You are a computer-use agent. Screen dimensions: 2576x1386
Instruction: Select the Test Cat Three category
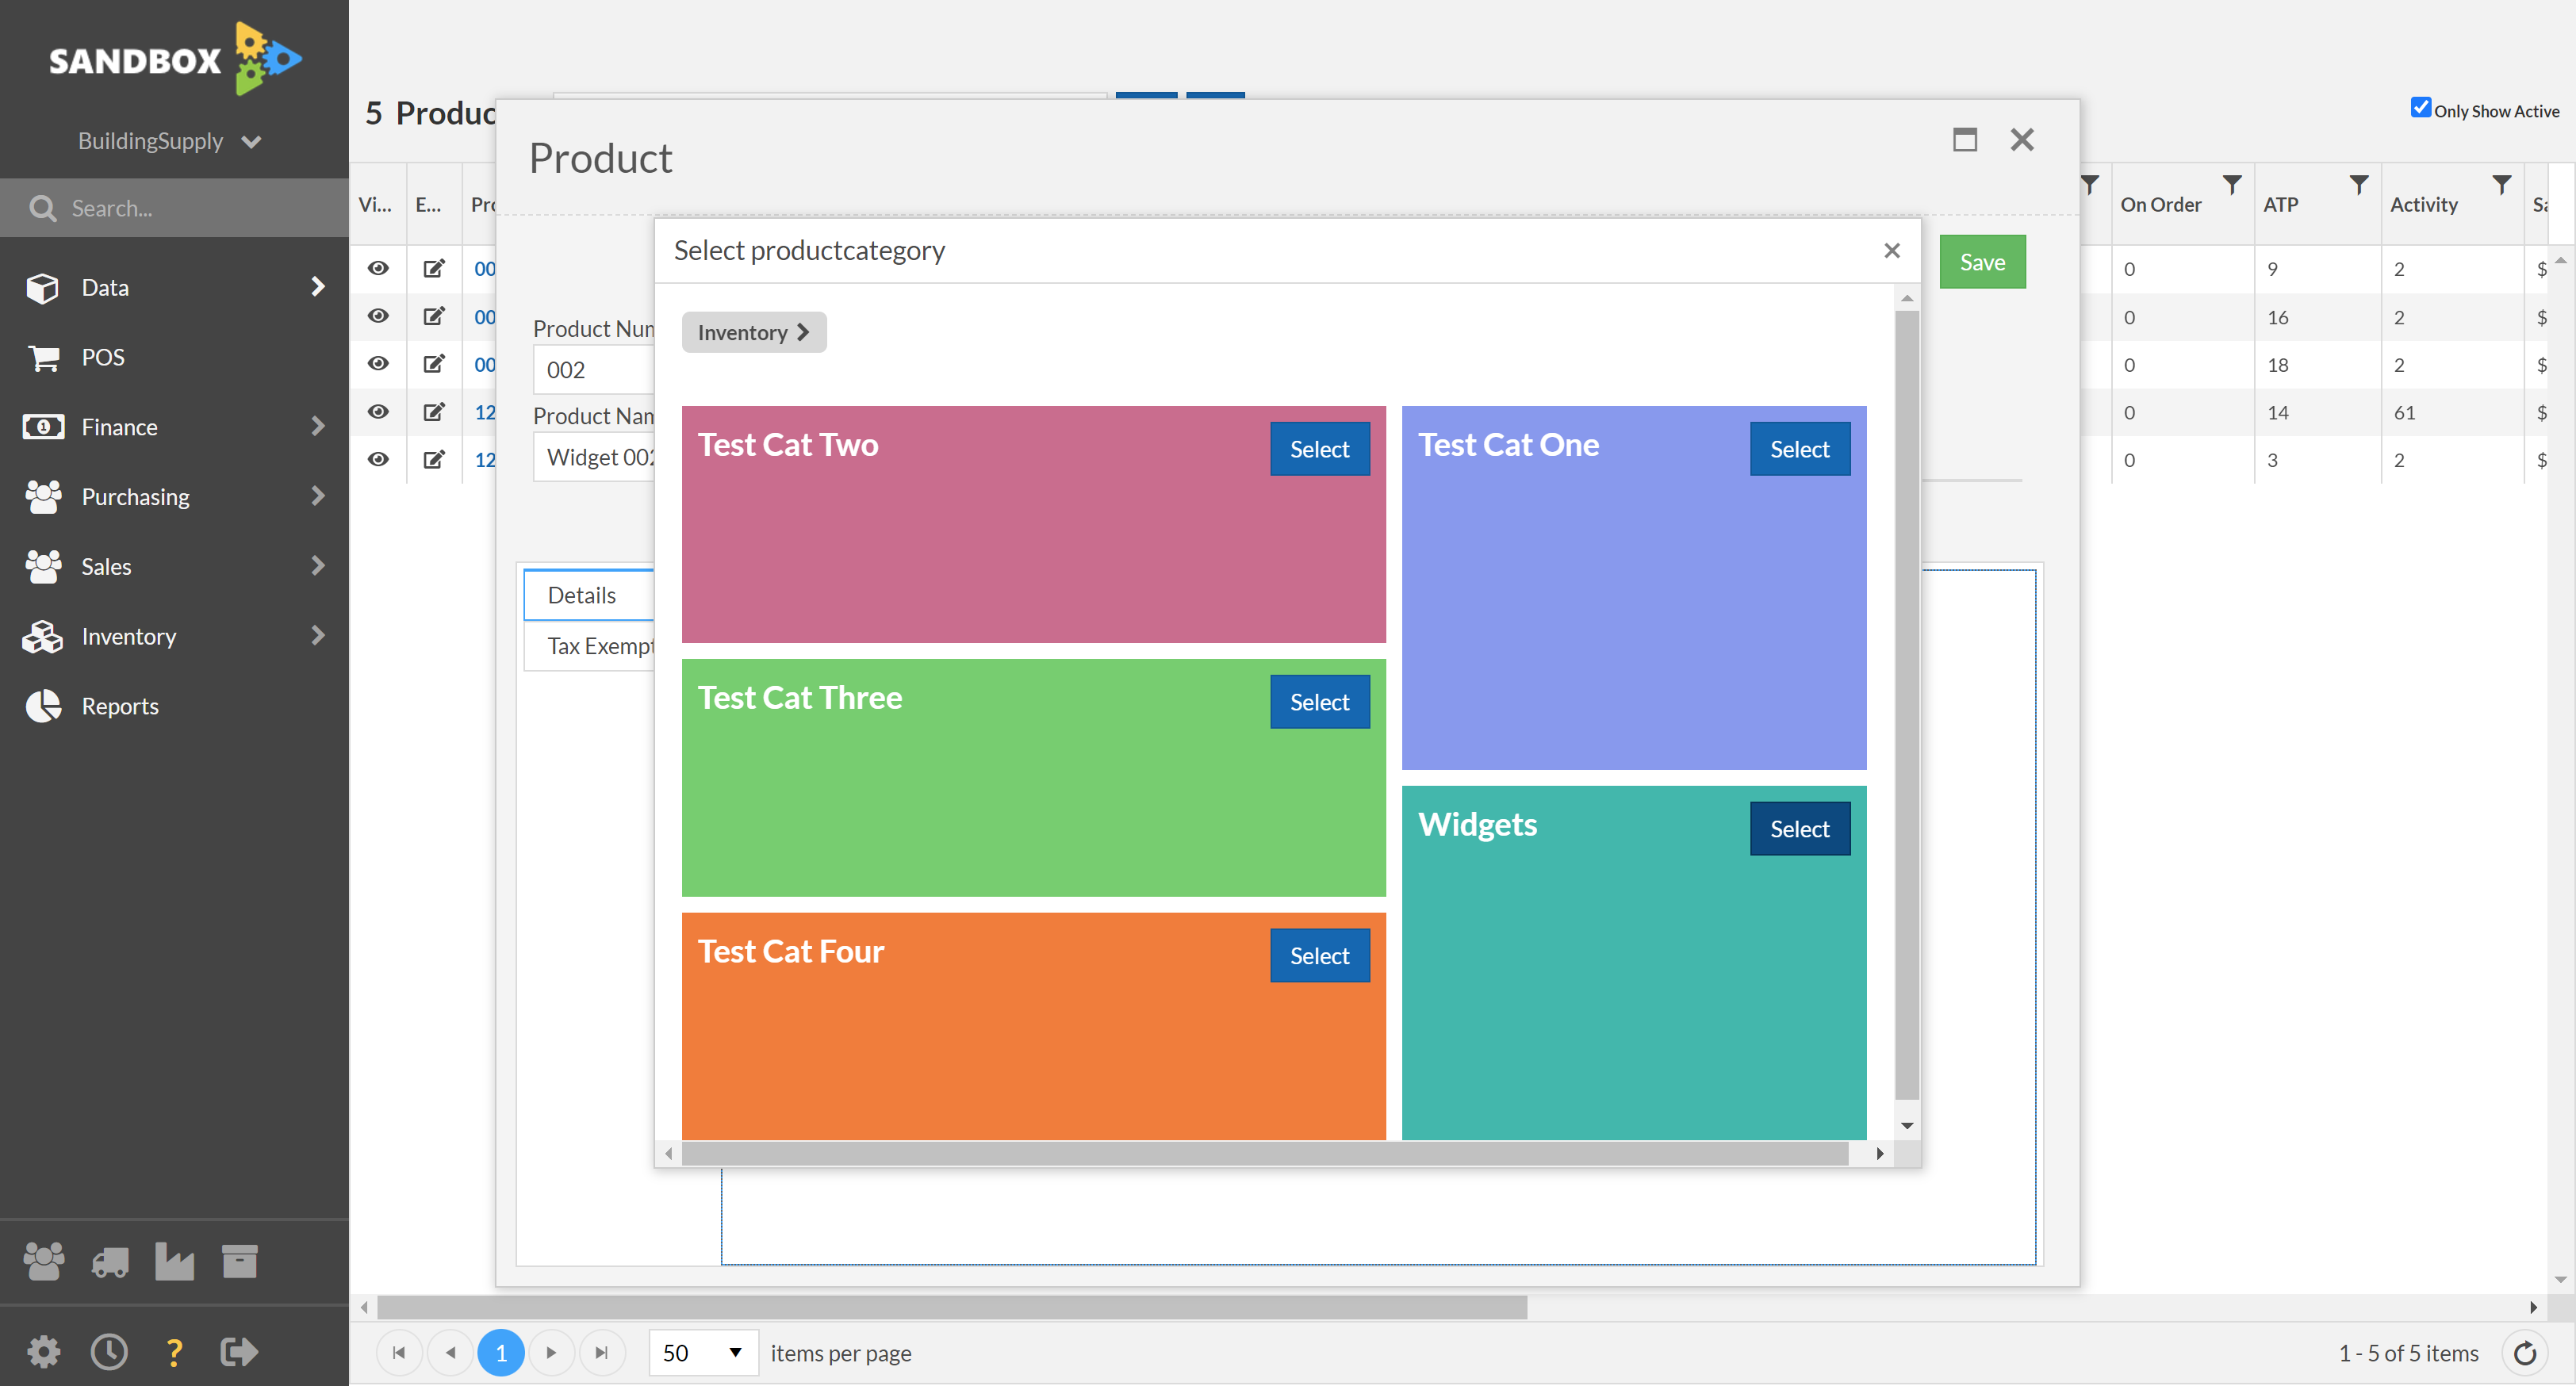point(1320,702)
